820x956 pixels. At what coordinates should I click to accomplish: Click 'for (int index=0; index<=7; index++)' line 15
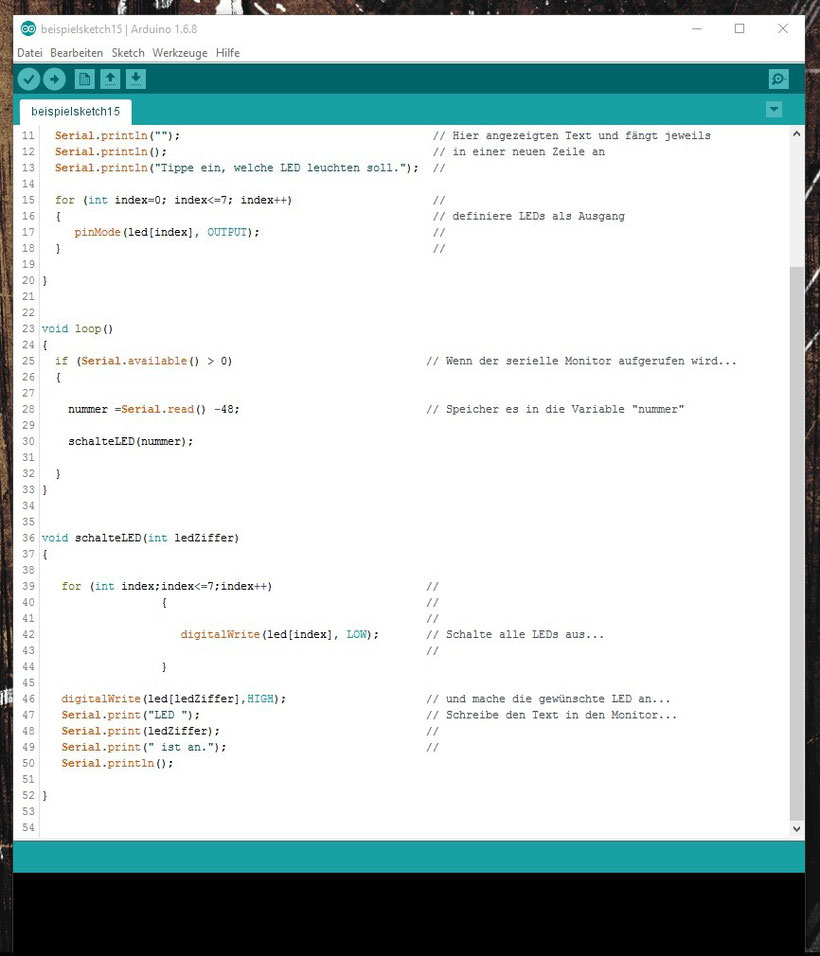[173, 200]
